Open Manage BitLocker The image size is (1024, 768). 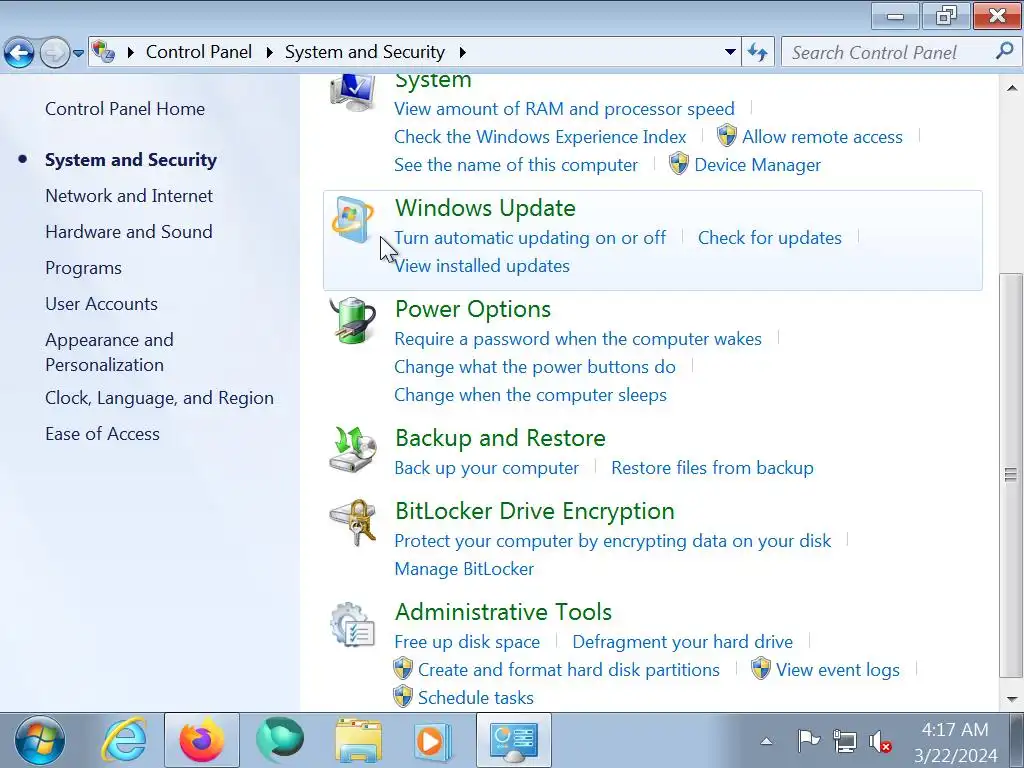[464, 569]
